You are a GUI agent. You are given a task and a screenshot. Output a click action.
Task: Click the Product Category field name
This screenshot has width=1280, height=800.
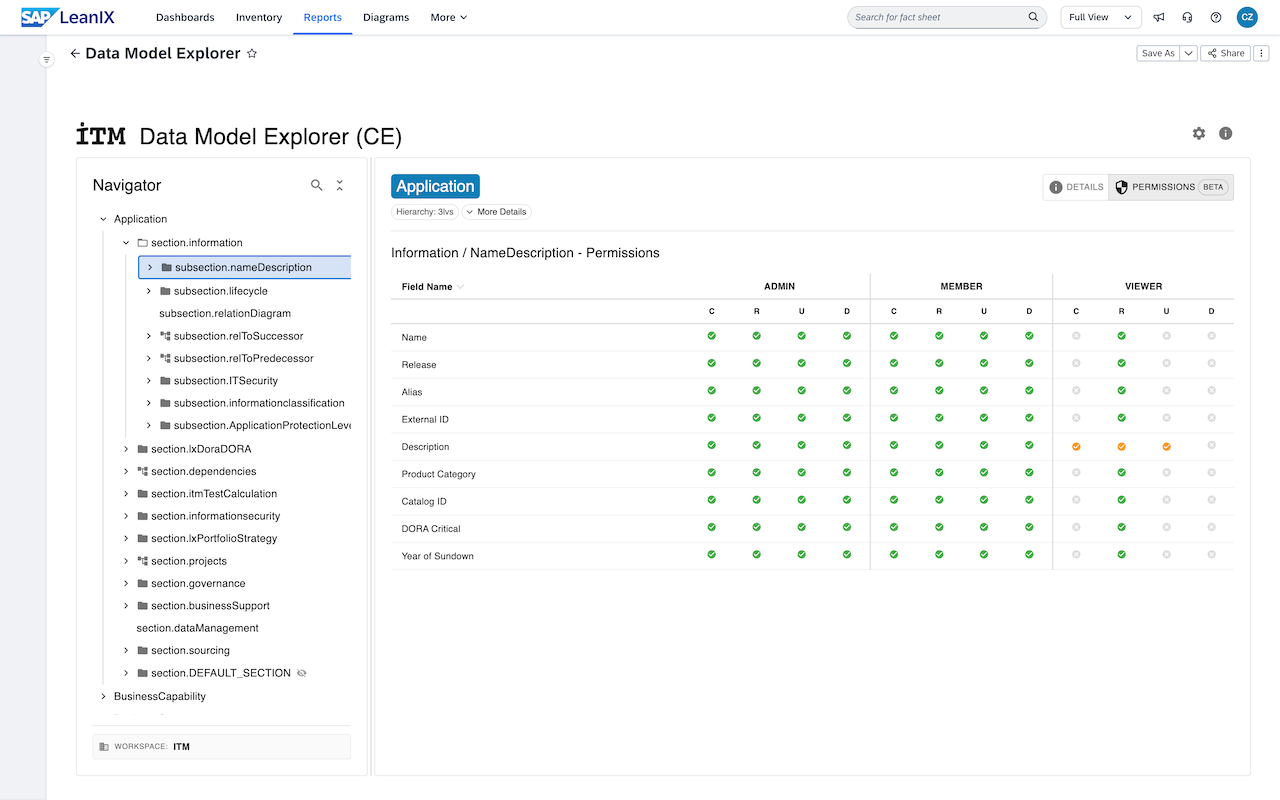(438, 474)
